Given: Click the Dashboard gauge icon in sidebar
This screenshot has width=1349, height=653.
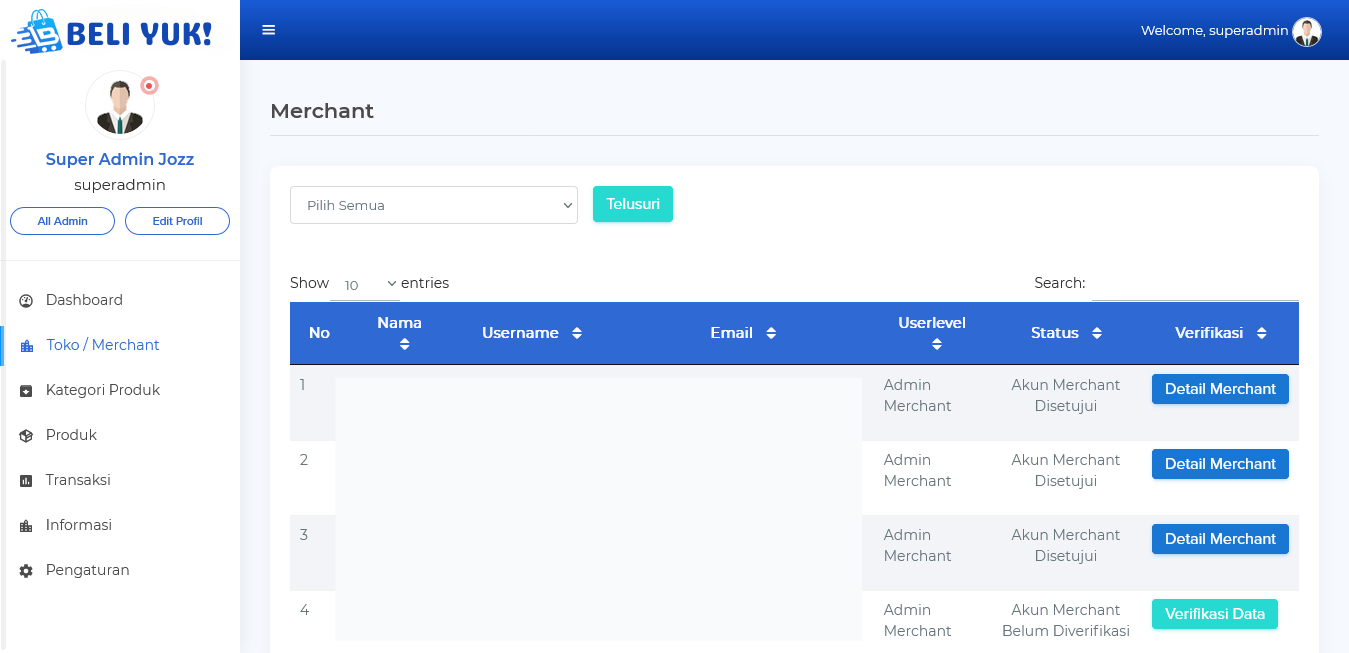Looking at the screenshot, I should [x=26, y=301].
